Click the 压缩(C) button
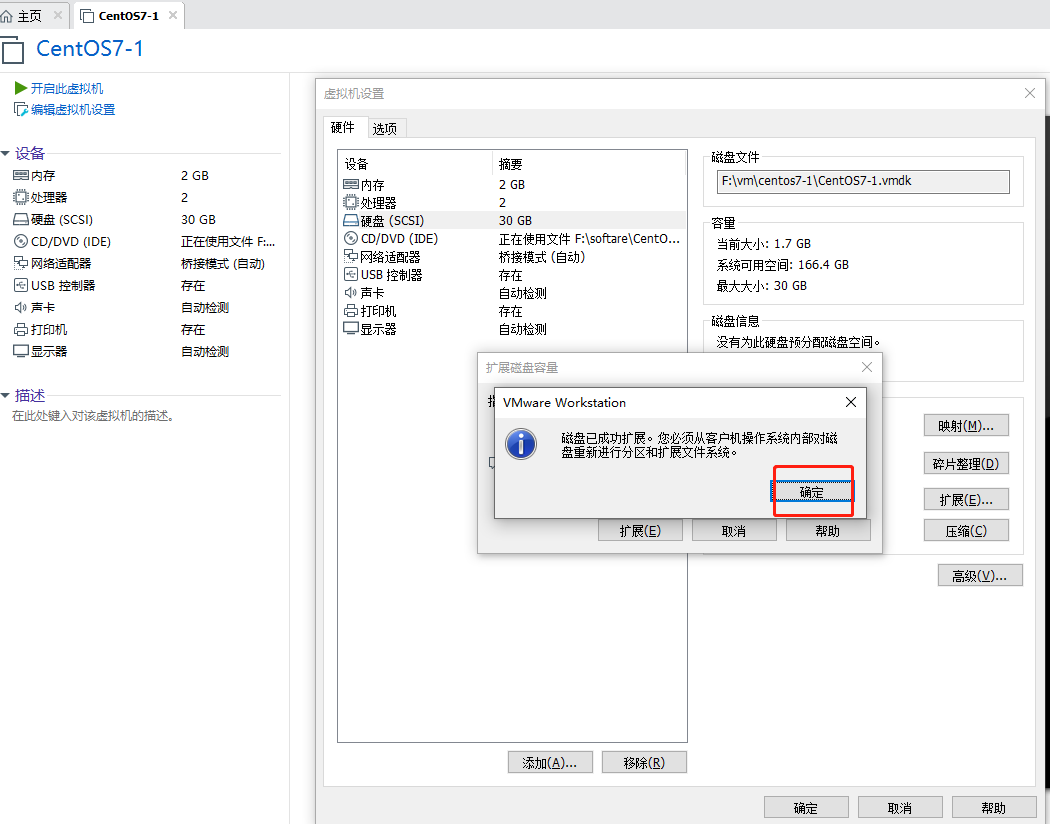 pos(966,531)
